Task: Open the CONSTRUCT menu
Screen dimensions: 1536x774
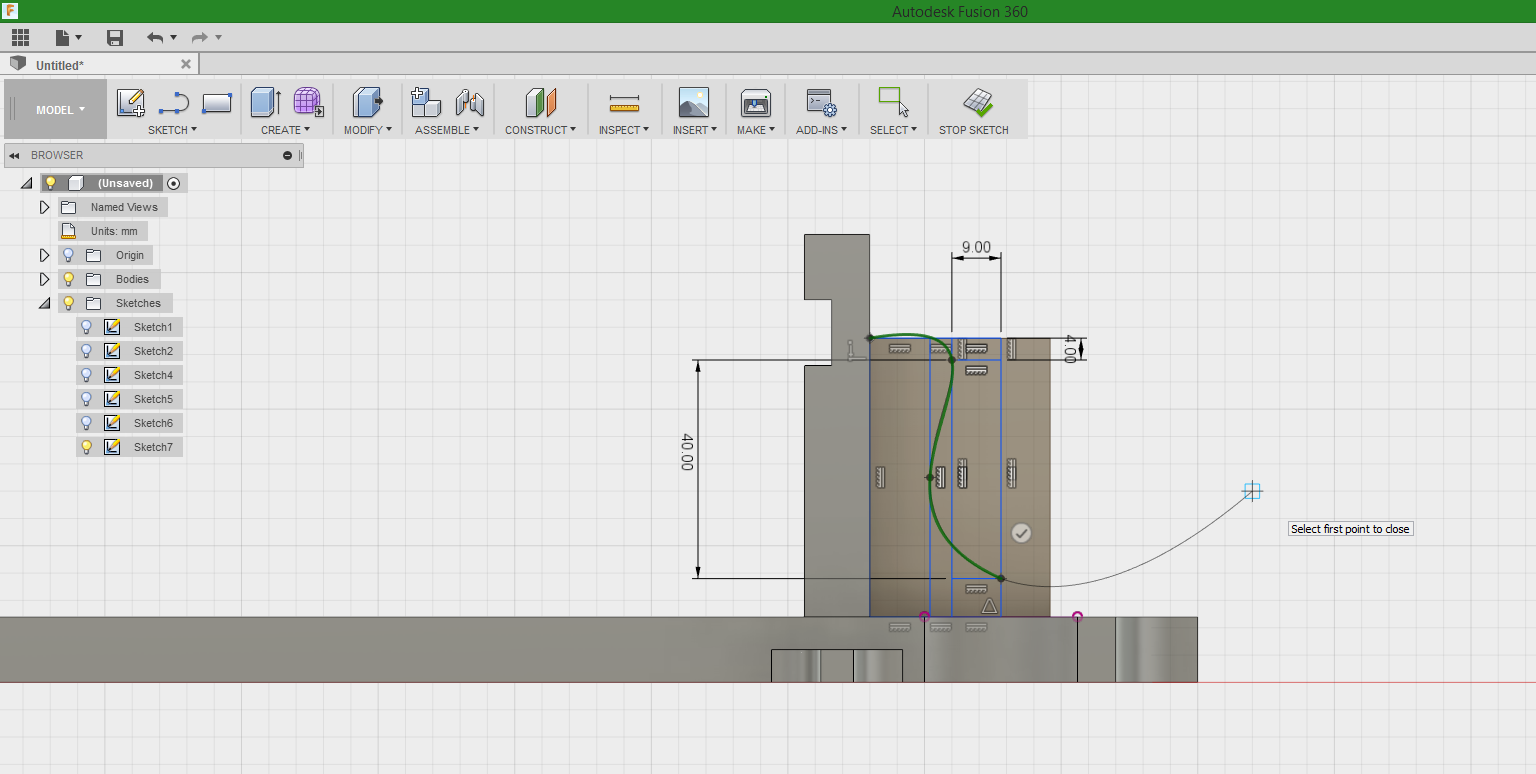Action: 540,130
